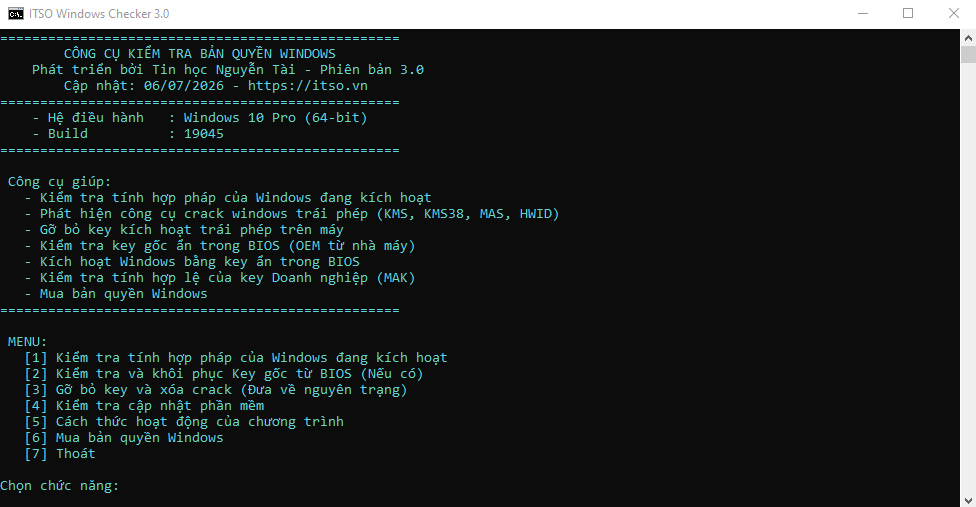Maximize the ITSO Windows Checker window
The height and width of the screenshot is (507, 976).
[908, 14]
